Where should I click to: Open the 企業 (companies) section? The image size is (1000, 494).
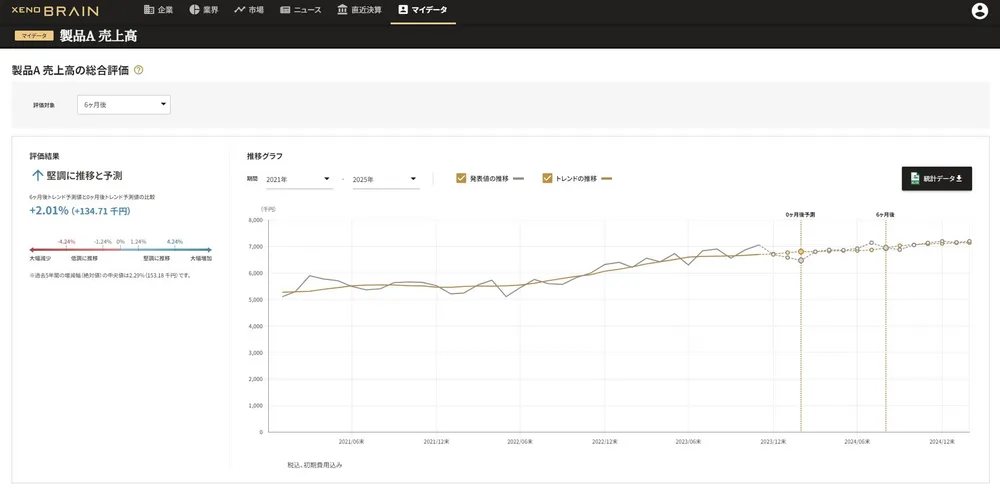(158, 10)
